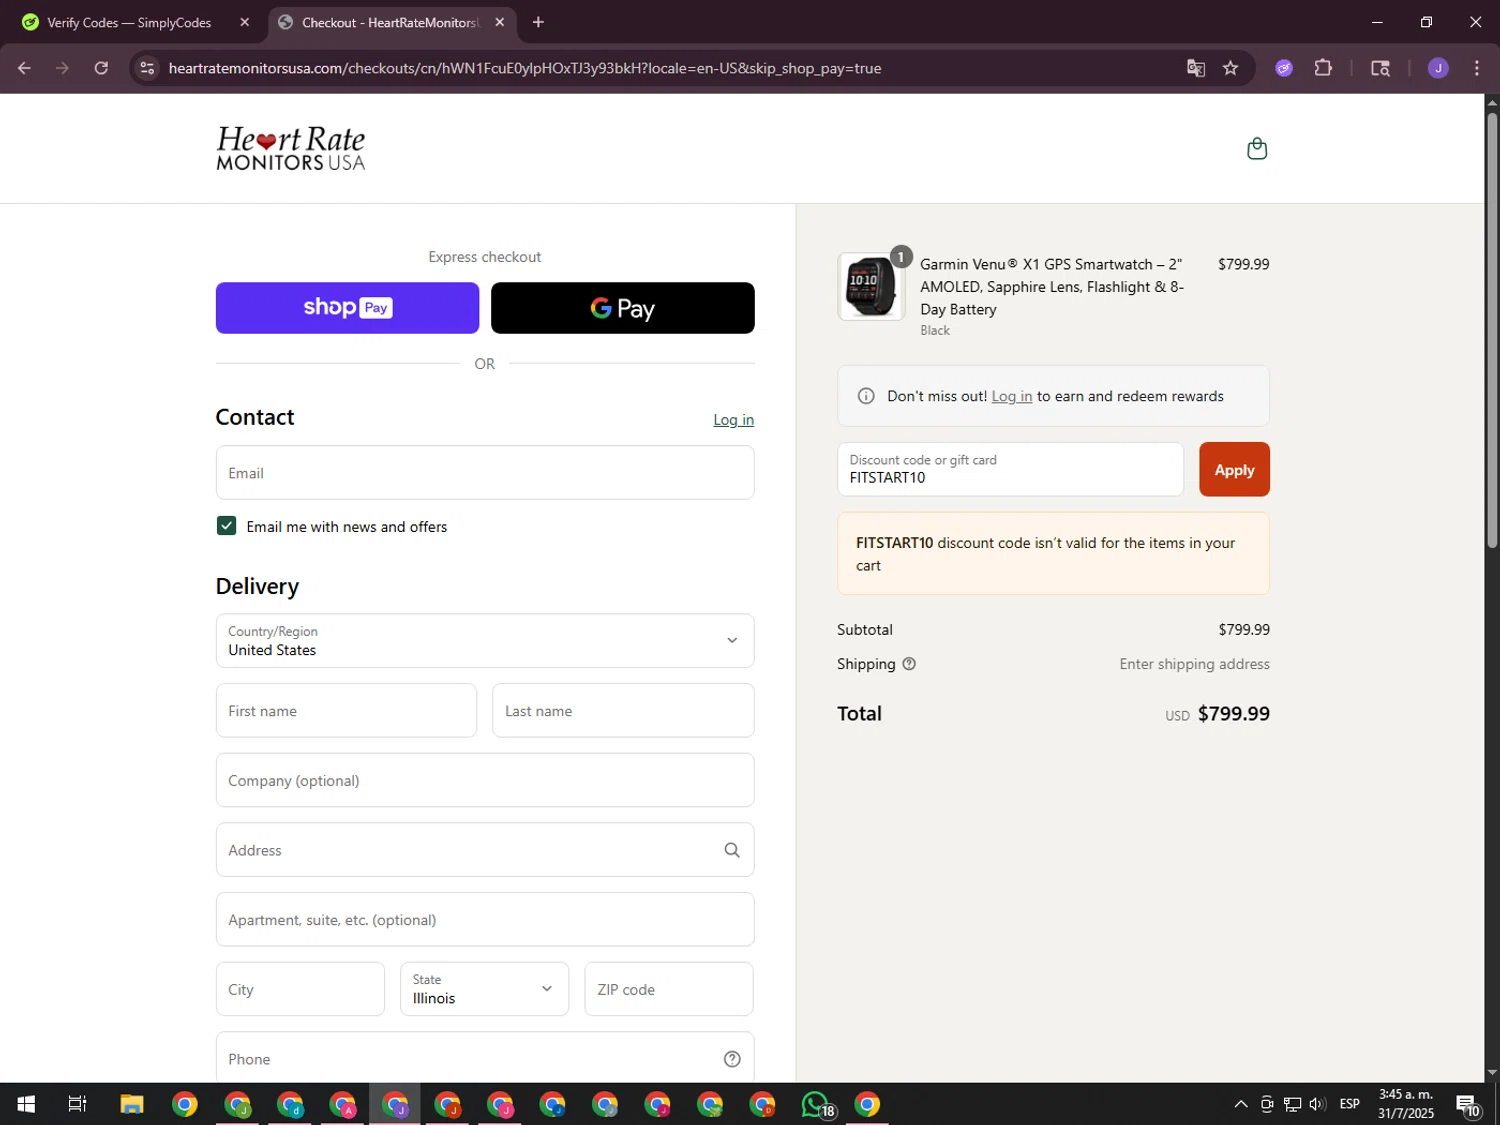This screenshot has height=1125, width=1500.
Task: Focus the Phone field
Action: pos(485,1058)
